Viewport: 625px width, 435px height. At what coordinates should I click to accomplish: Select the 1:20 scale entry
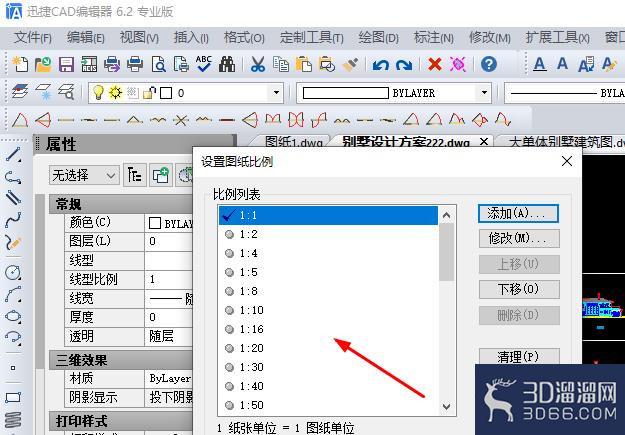pos(328,348)
